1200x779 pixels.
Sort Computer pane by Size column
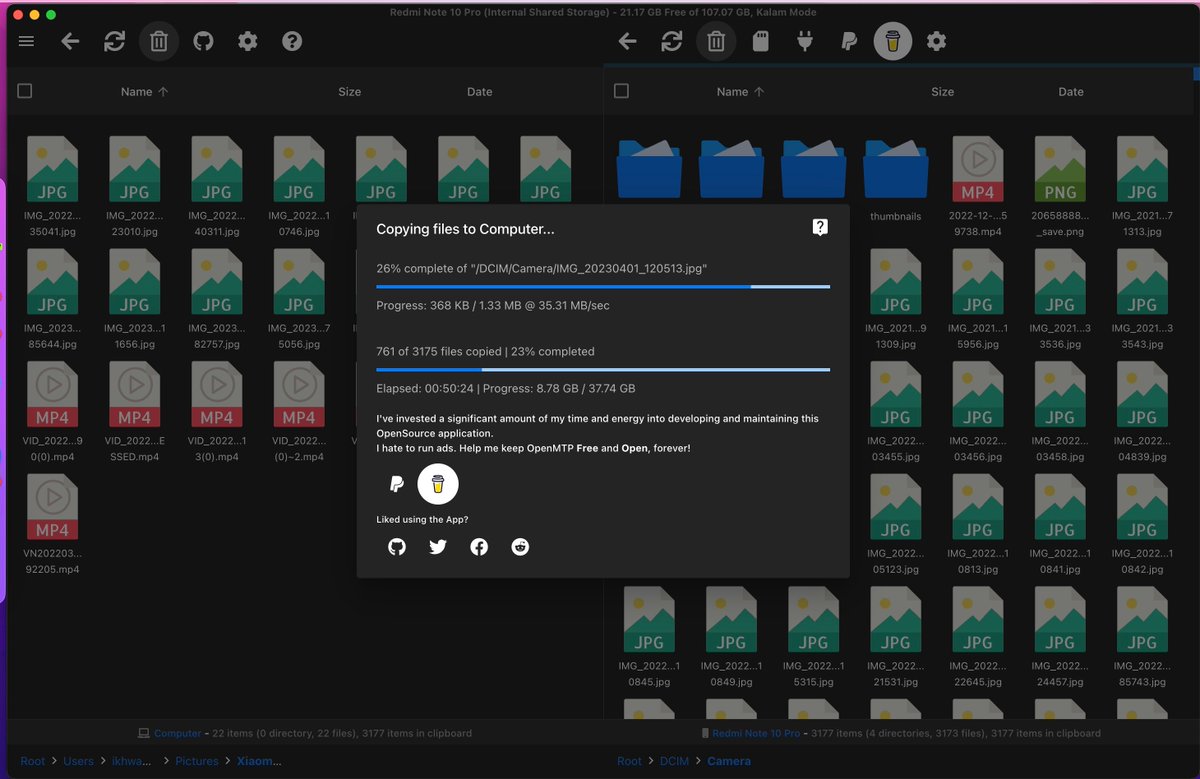click(x=349, y=91)
